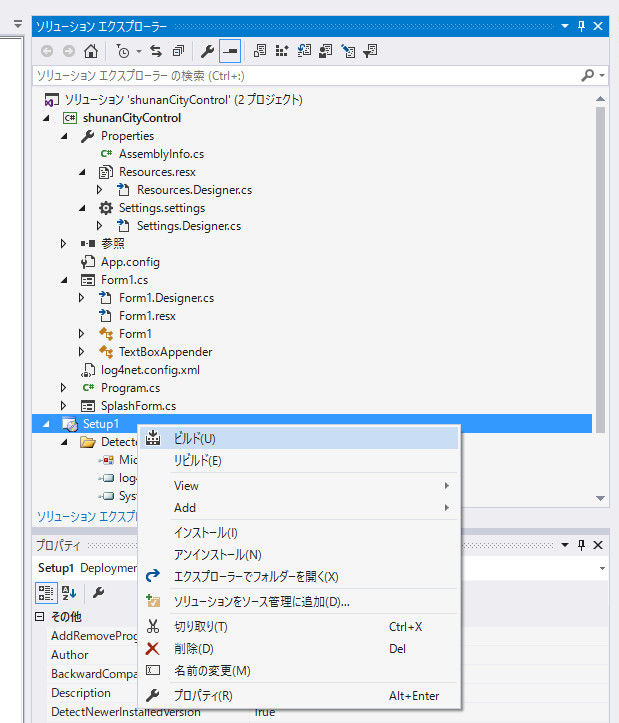Select App.config file

(x=131, y=262)
